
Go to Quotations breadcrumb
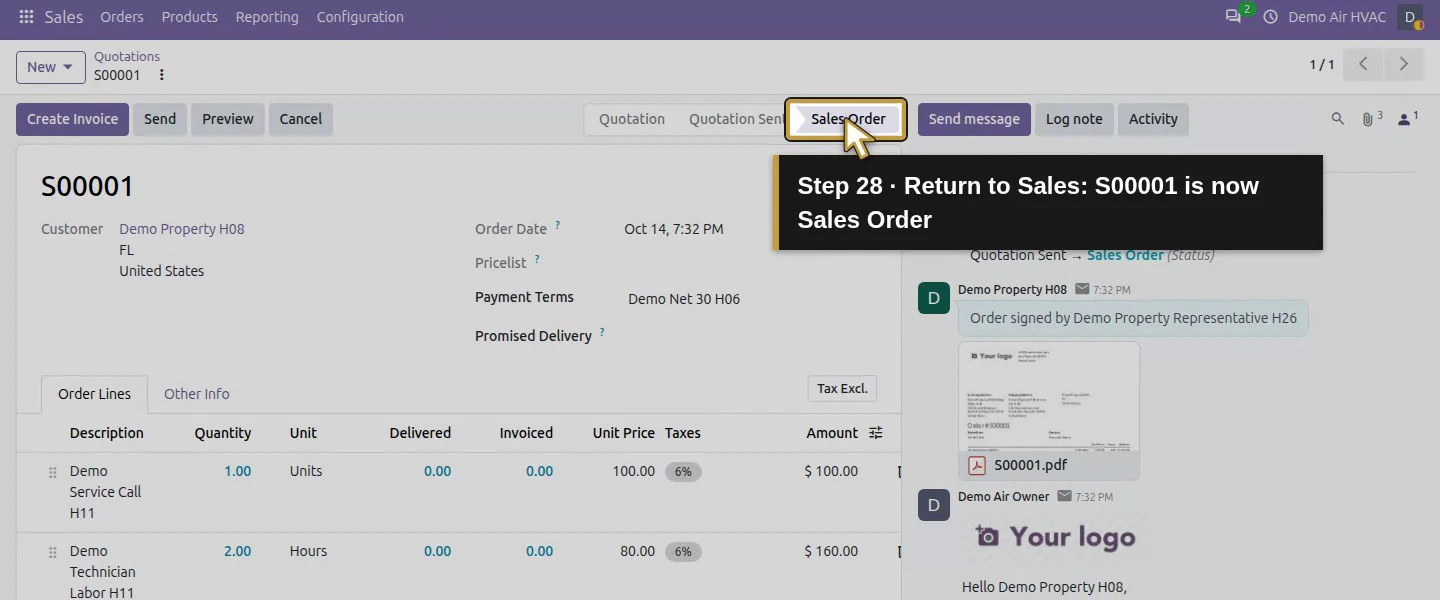(127, 57)
